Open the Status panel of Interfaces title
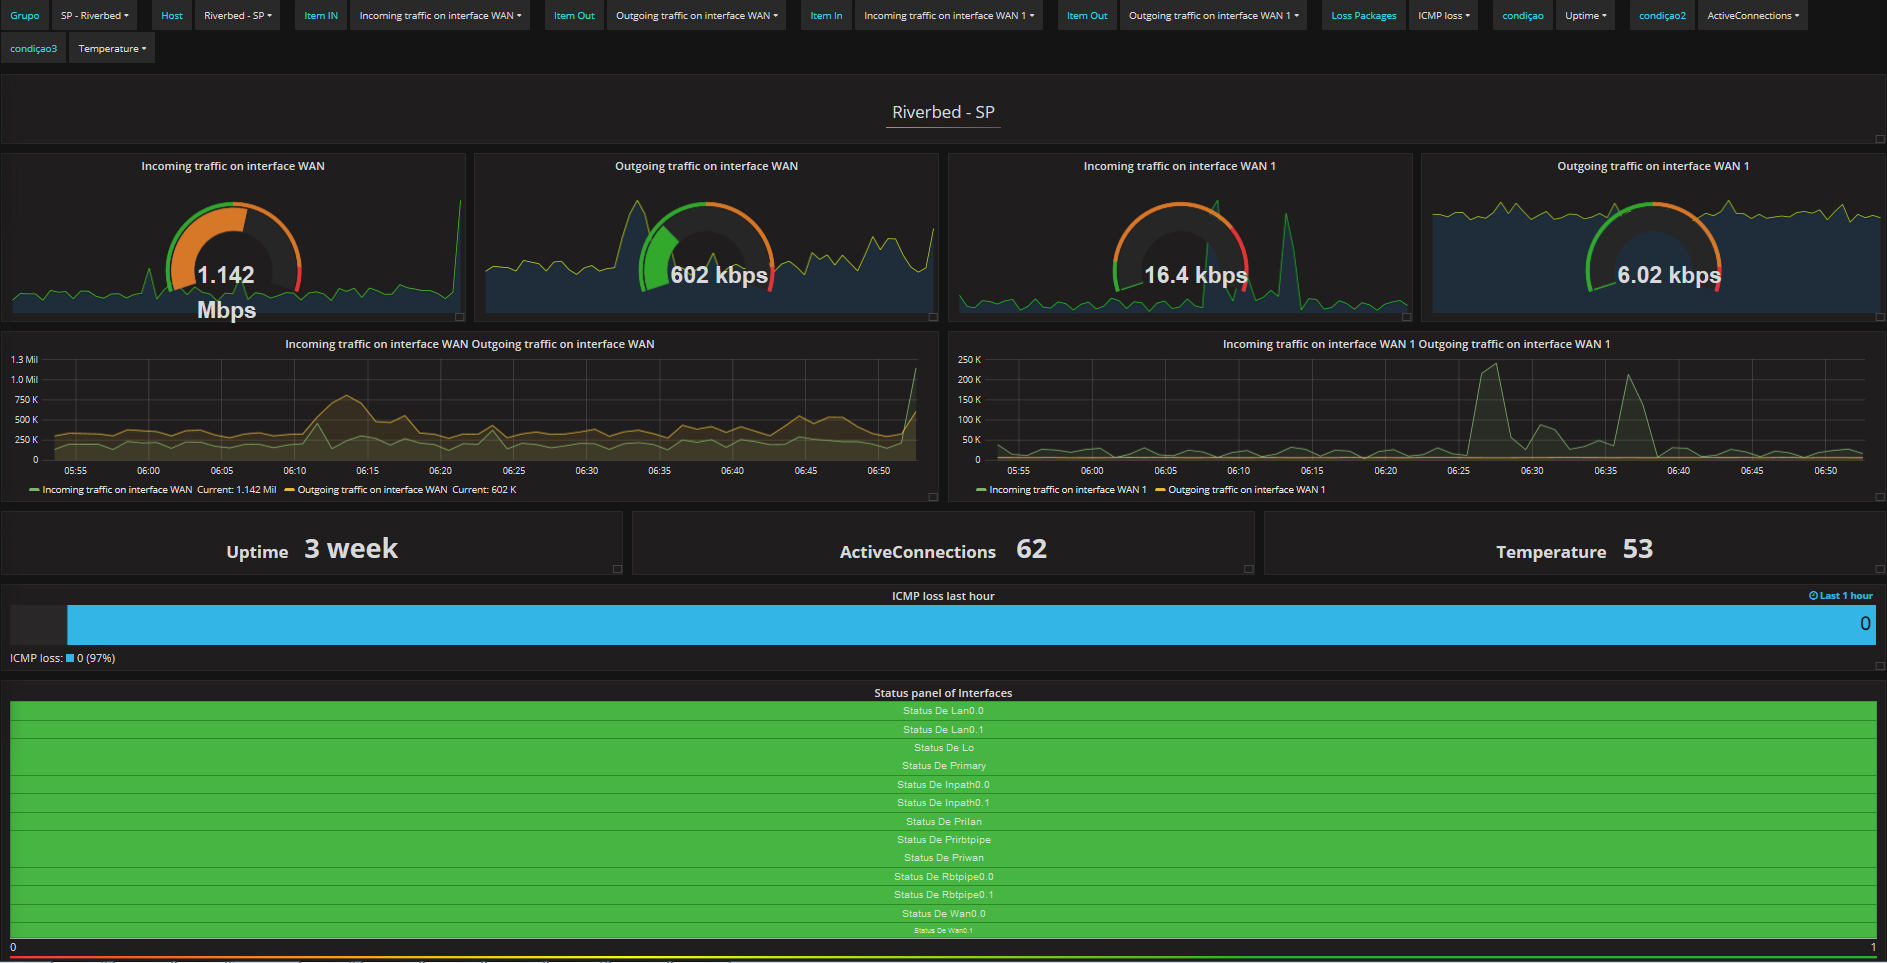1887x963 pixels. click(943, 693)
